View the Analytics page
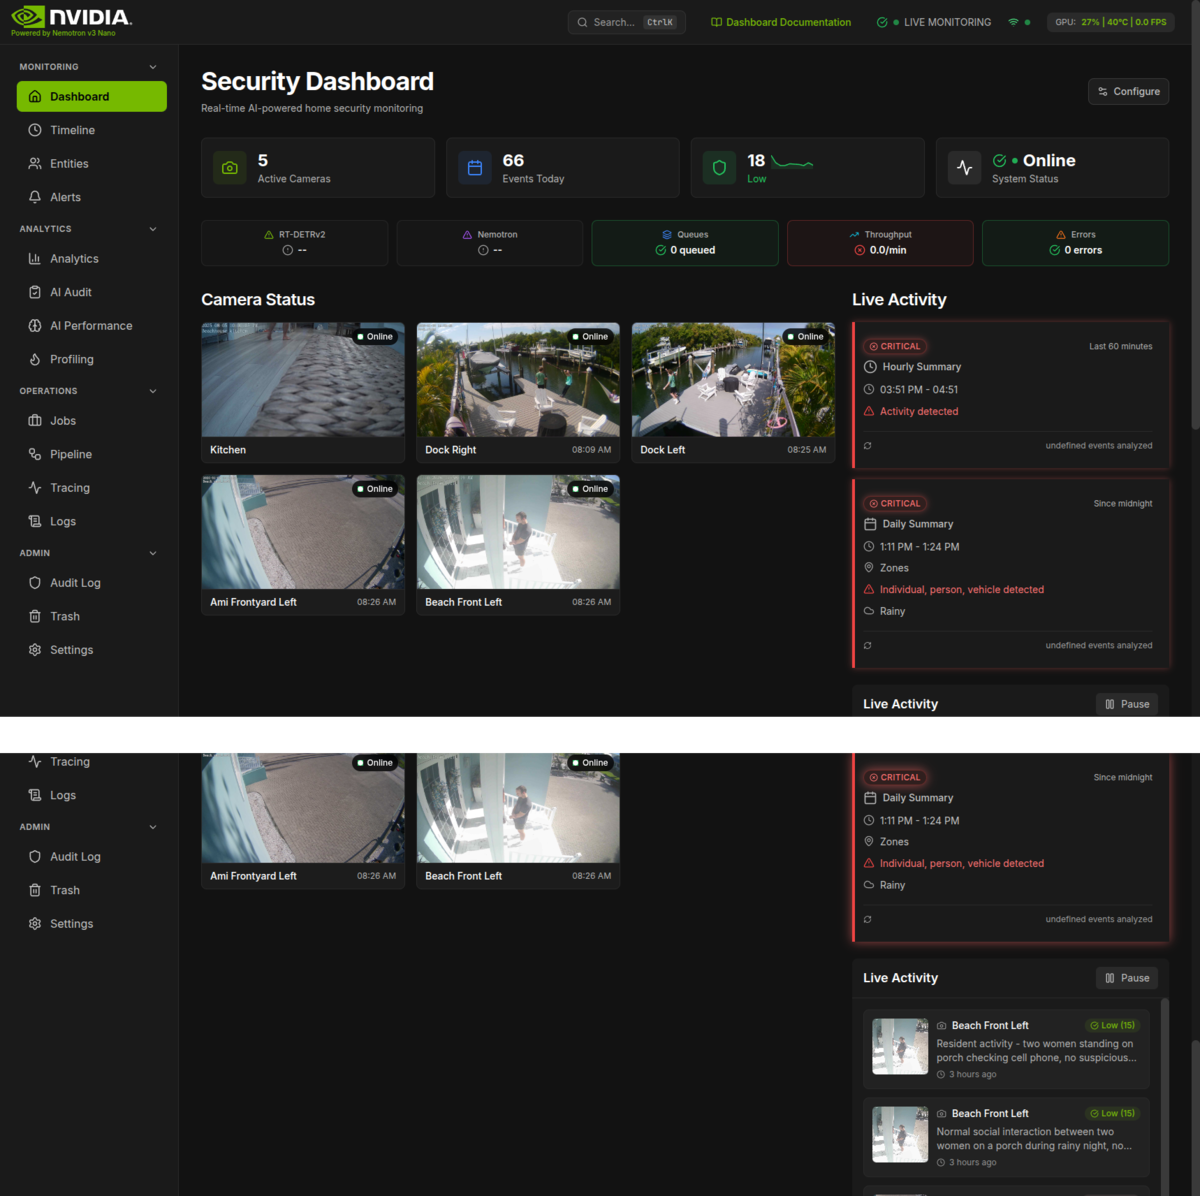The height and width of the screenshot is (1196, 1200). 74,258
